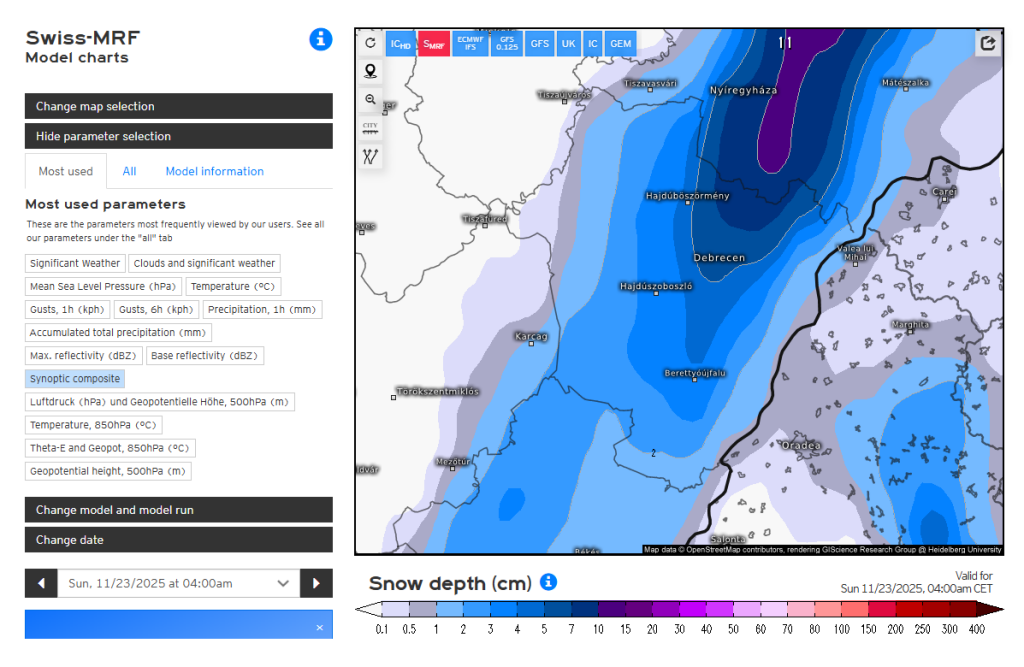1024x667 pixels.
Task: Open the date and time dropdown
Action: point(178,583)
